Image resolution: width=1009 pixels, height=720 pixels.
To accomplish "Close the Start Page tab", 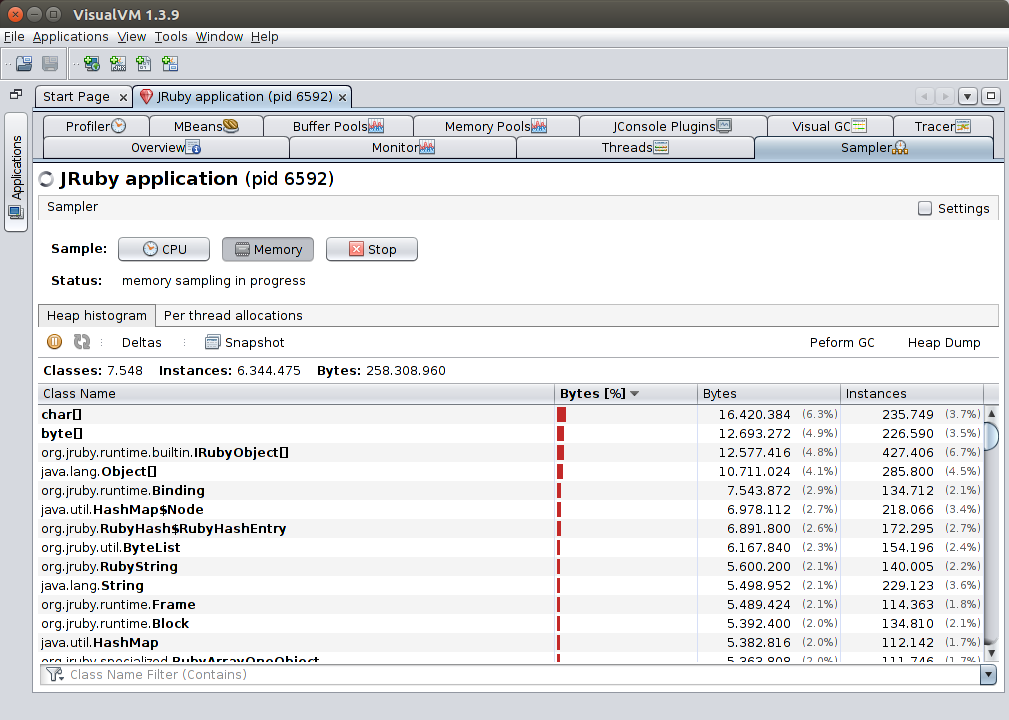I will (123, 98).
